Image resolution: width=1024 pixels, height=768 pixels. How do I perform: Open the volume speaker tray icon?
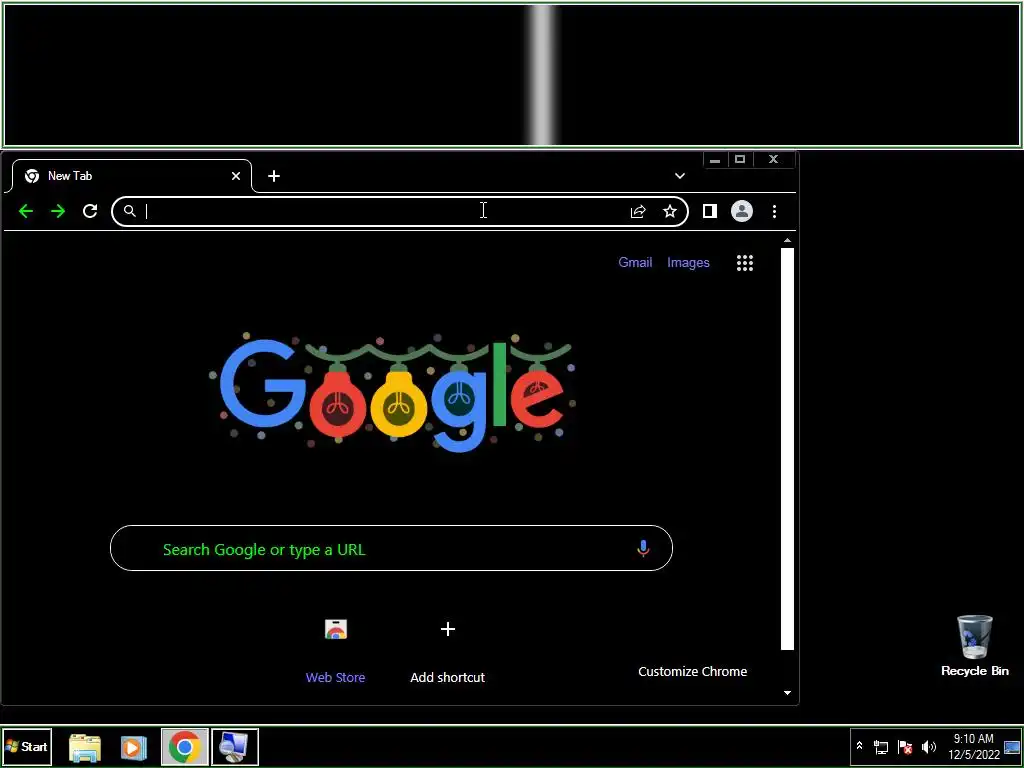929,746
